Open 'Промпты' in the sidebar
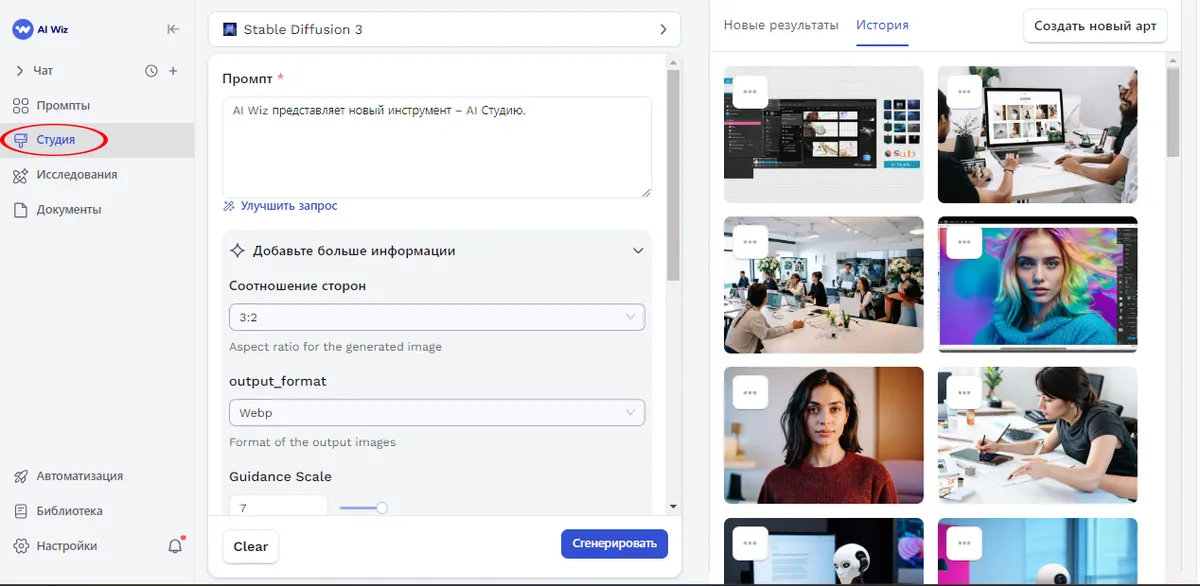 pyautogui.click(x=63, y=105)
